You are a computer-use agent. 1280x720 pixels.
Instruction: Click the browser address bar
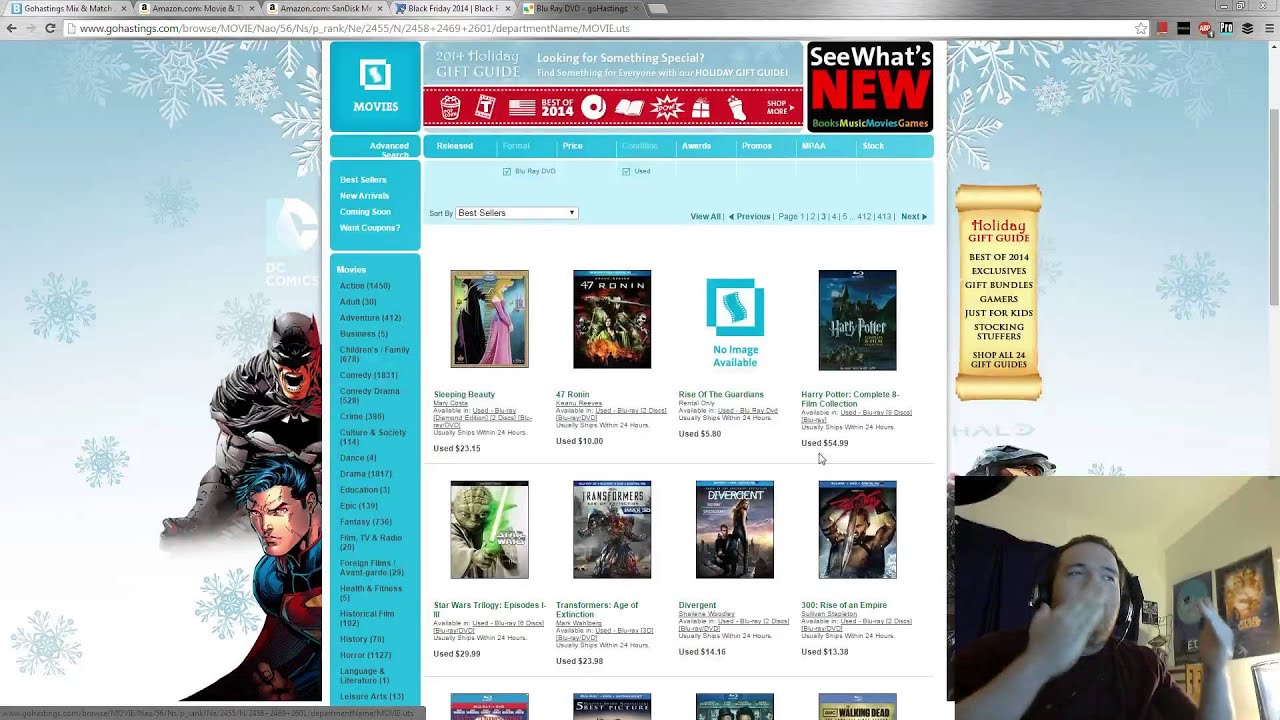coord(600,28)
